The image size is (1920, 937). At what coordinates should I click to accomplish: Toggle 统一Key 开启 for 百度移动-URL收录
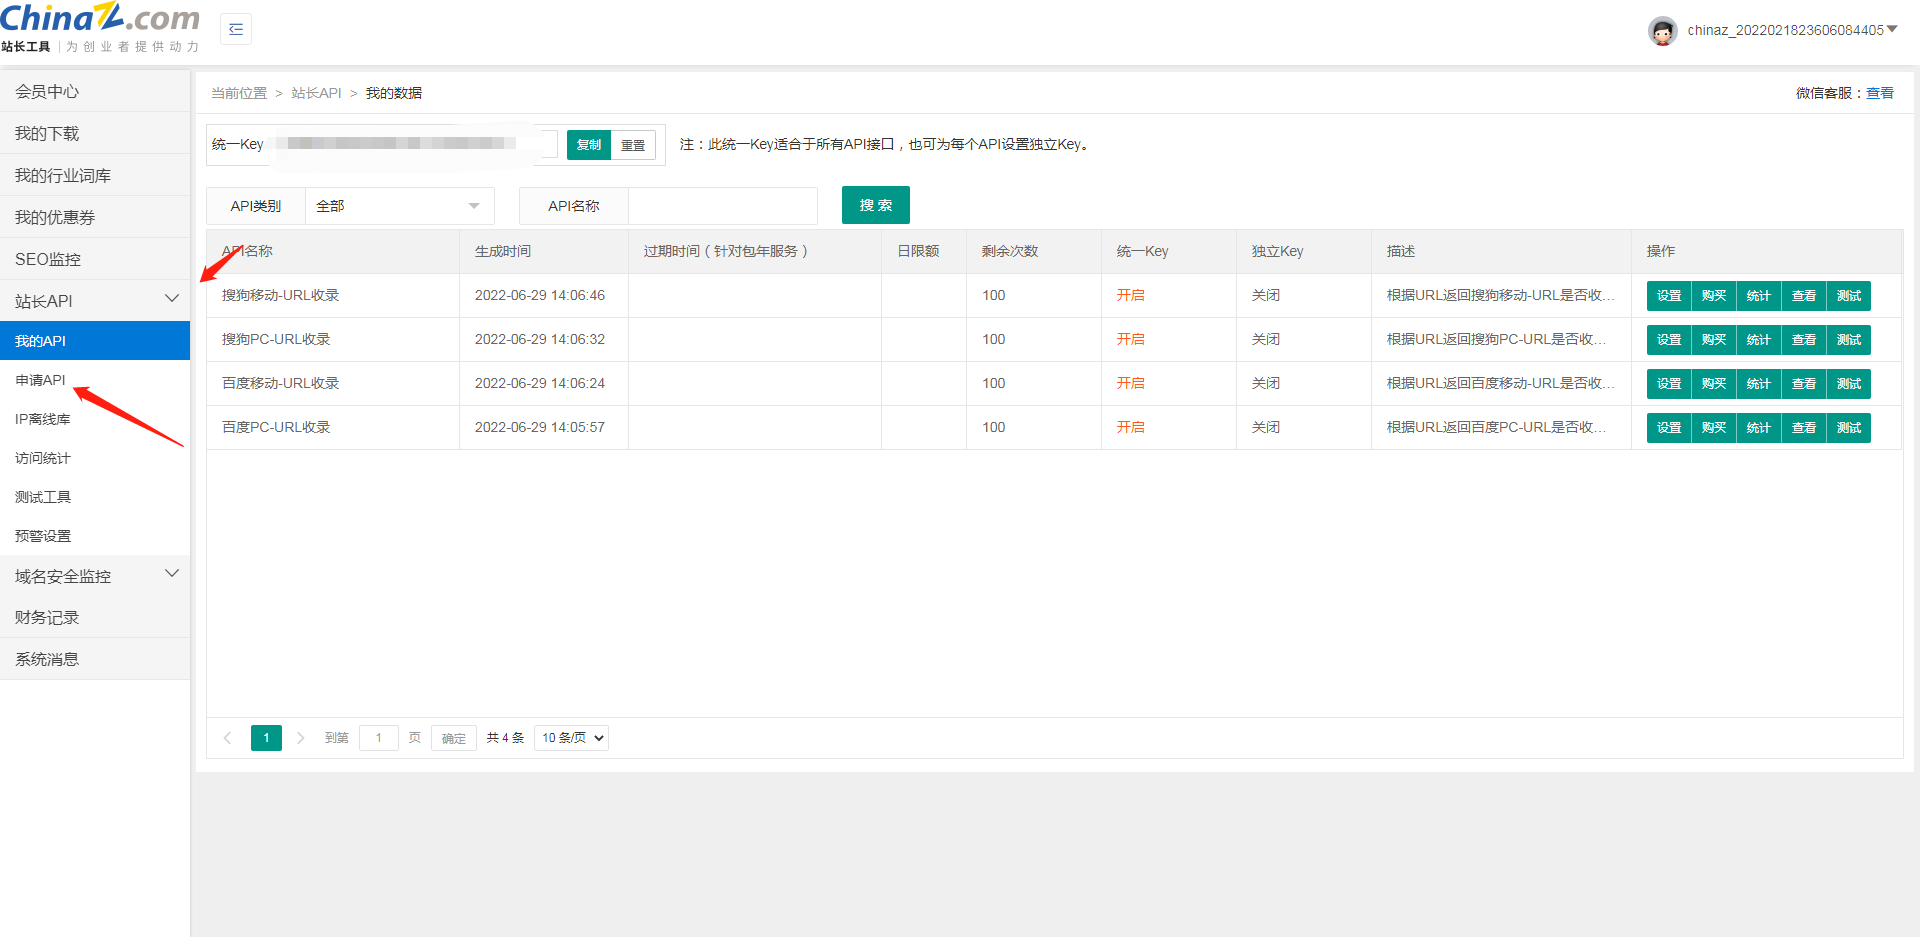[1131, 383]
